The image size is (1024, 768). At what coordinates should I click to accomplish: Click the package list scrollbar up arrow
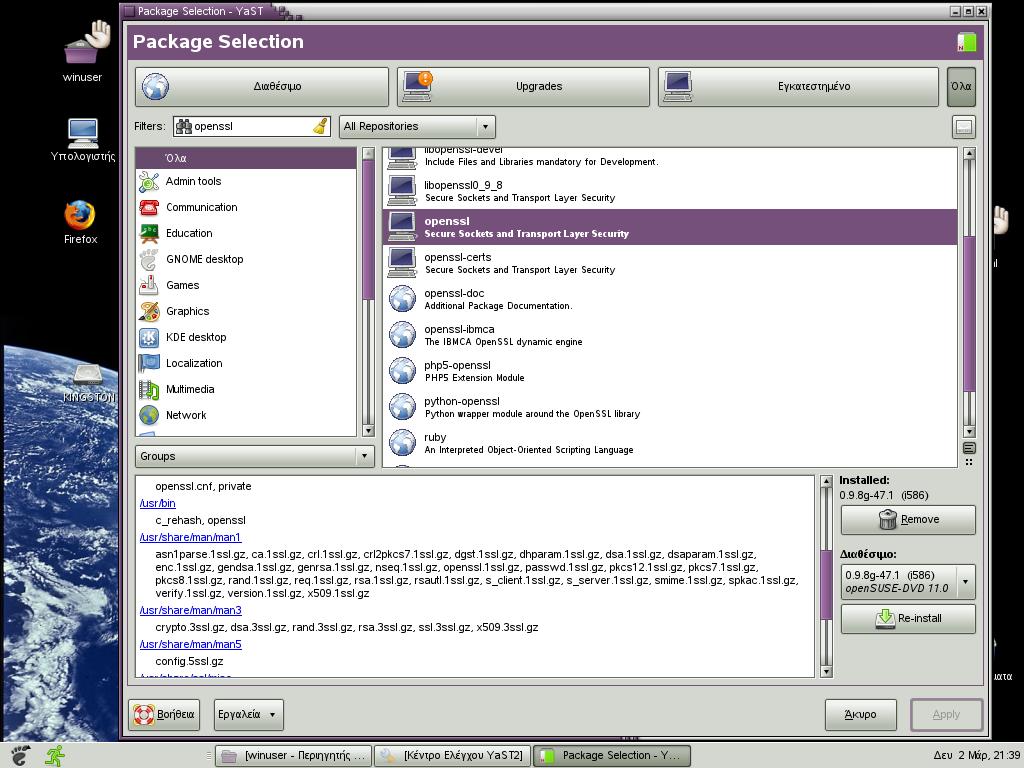[x=969, y=153]
